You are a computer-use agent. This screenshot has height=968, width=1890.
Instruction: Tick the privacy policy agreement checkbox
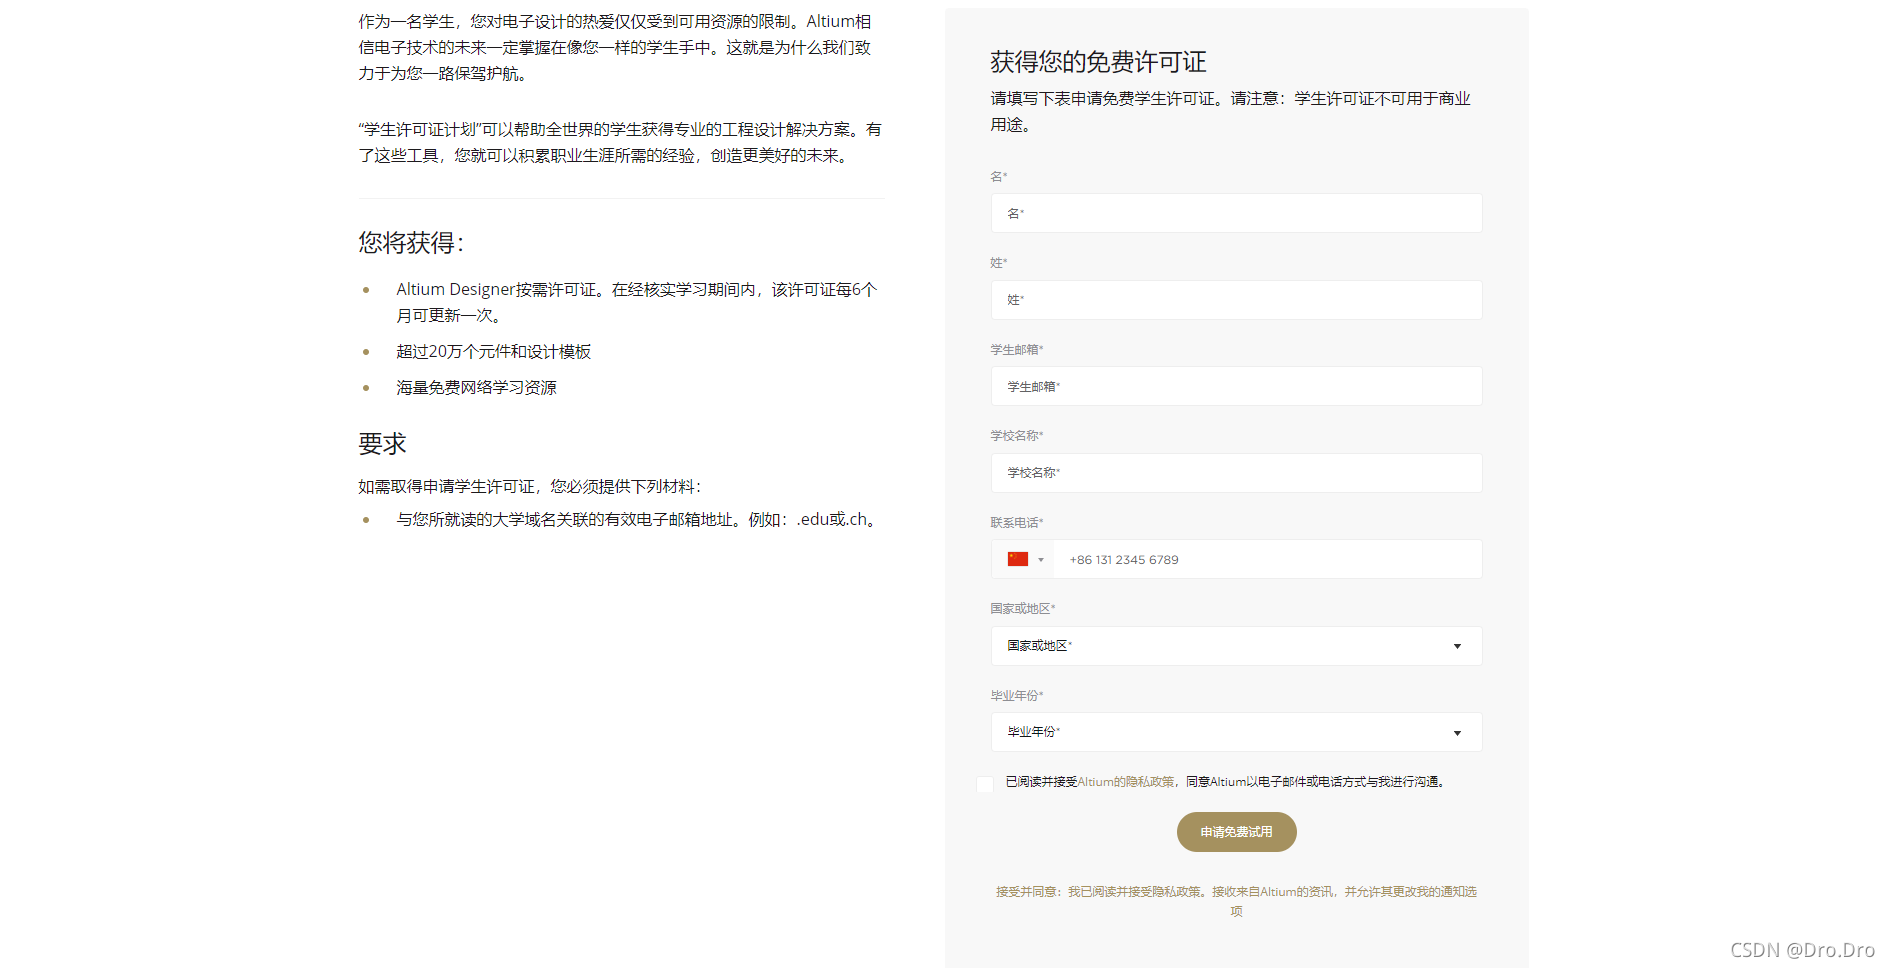point(985,783)
